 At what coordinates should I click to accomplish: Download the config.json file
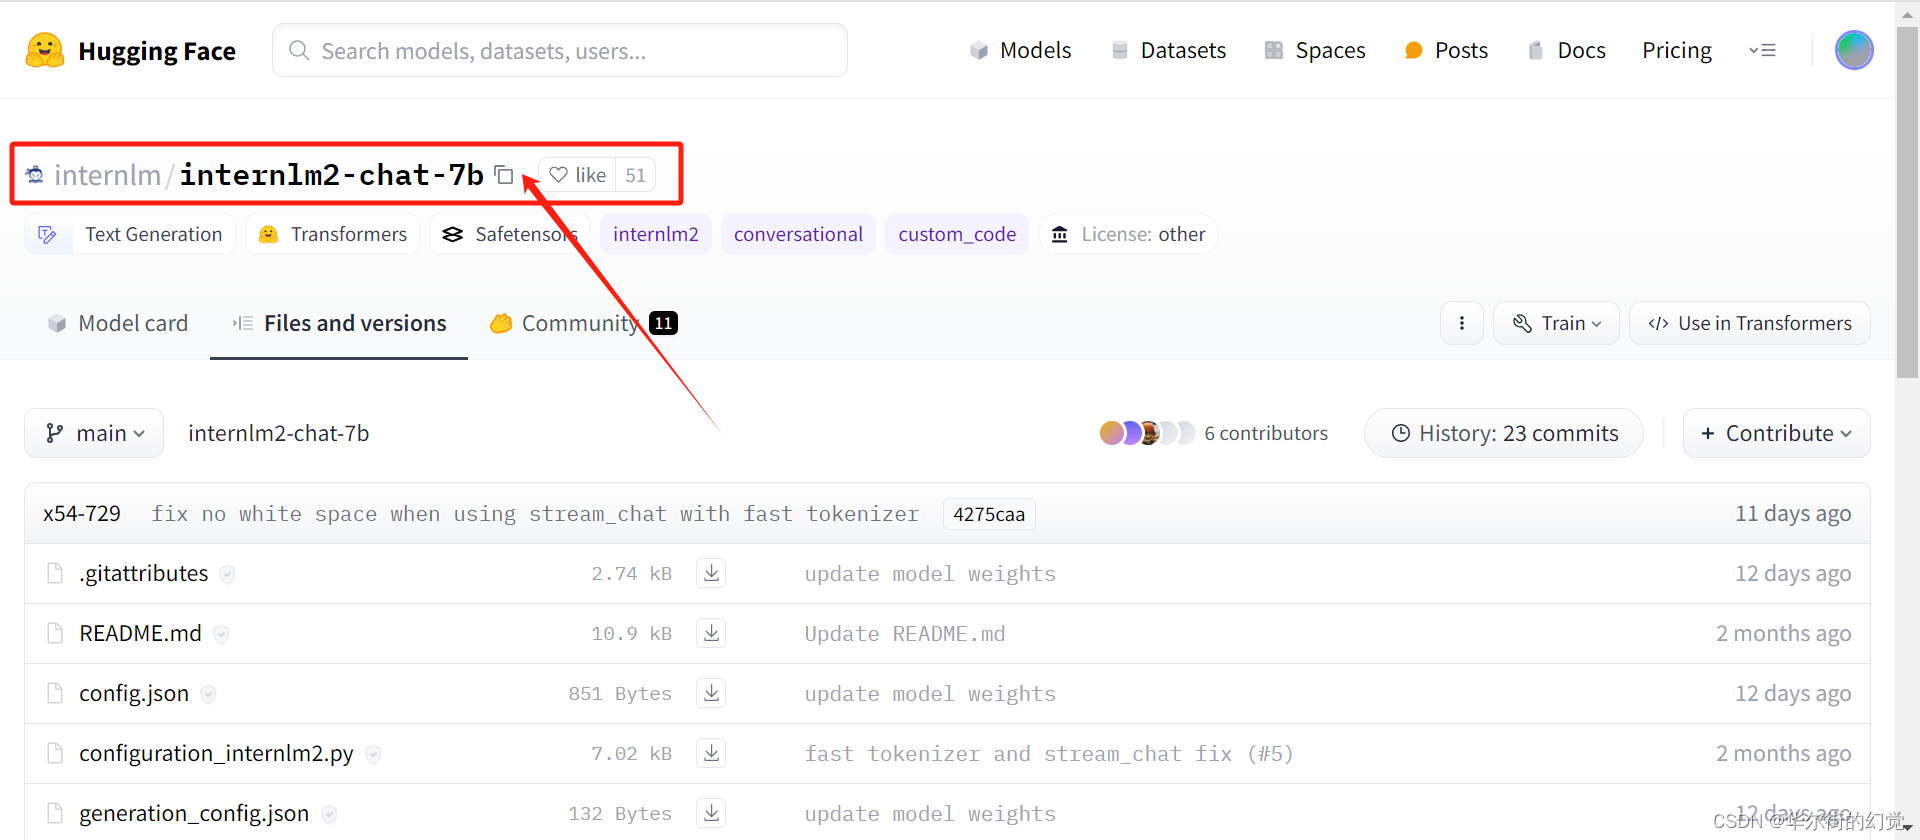click(711, 693)
